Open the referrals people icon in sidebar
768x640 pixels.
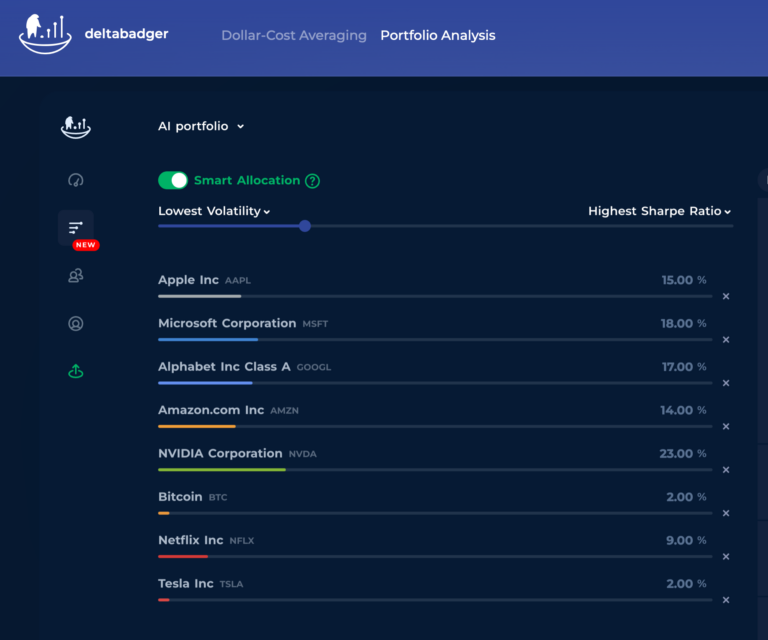[76, 276]
